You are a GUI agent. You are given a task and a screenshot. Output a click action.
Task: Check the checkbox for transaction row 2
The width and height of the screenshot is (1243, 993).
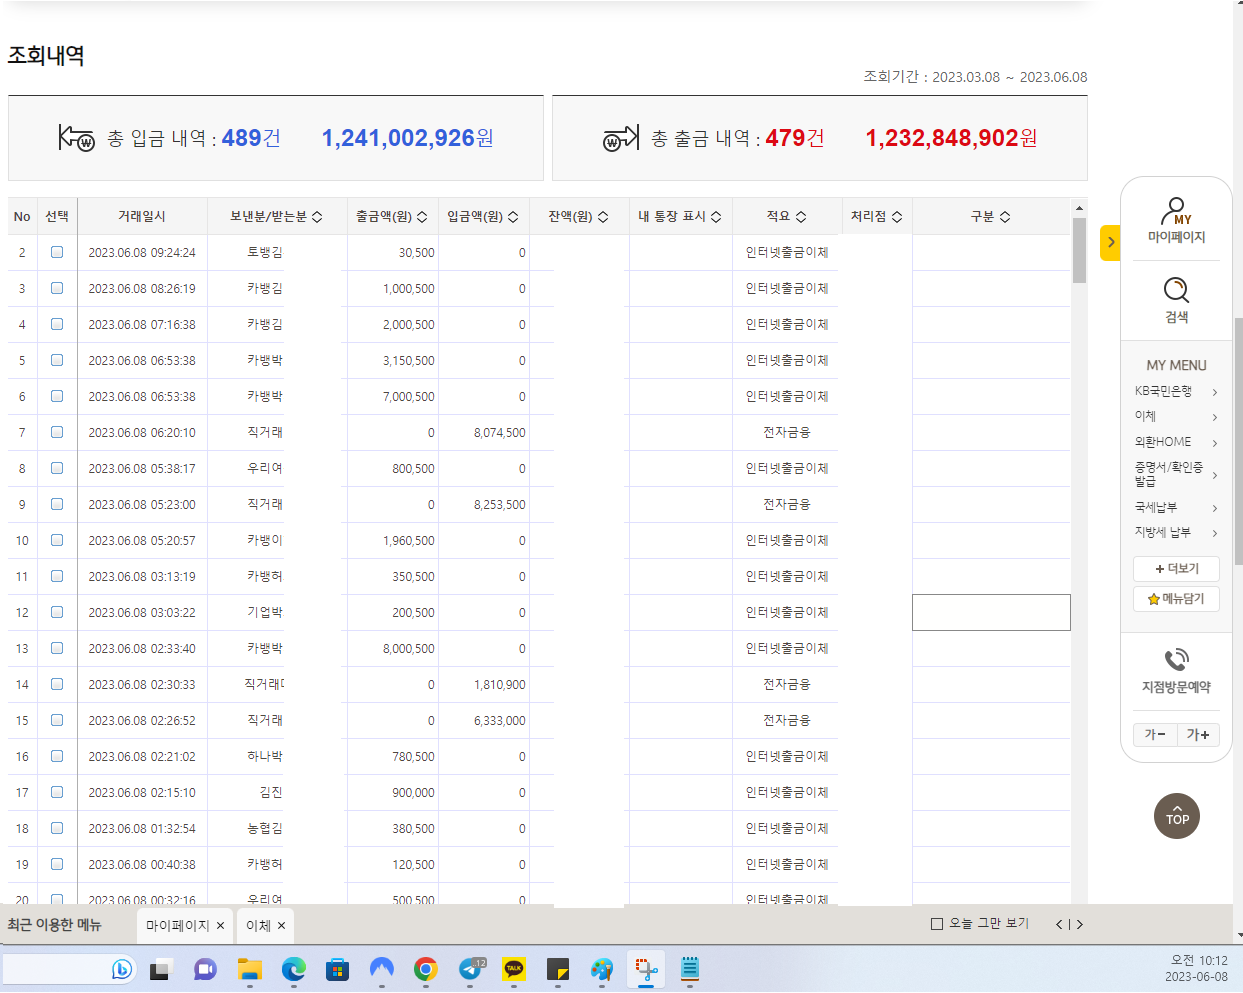(57, 252)
